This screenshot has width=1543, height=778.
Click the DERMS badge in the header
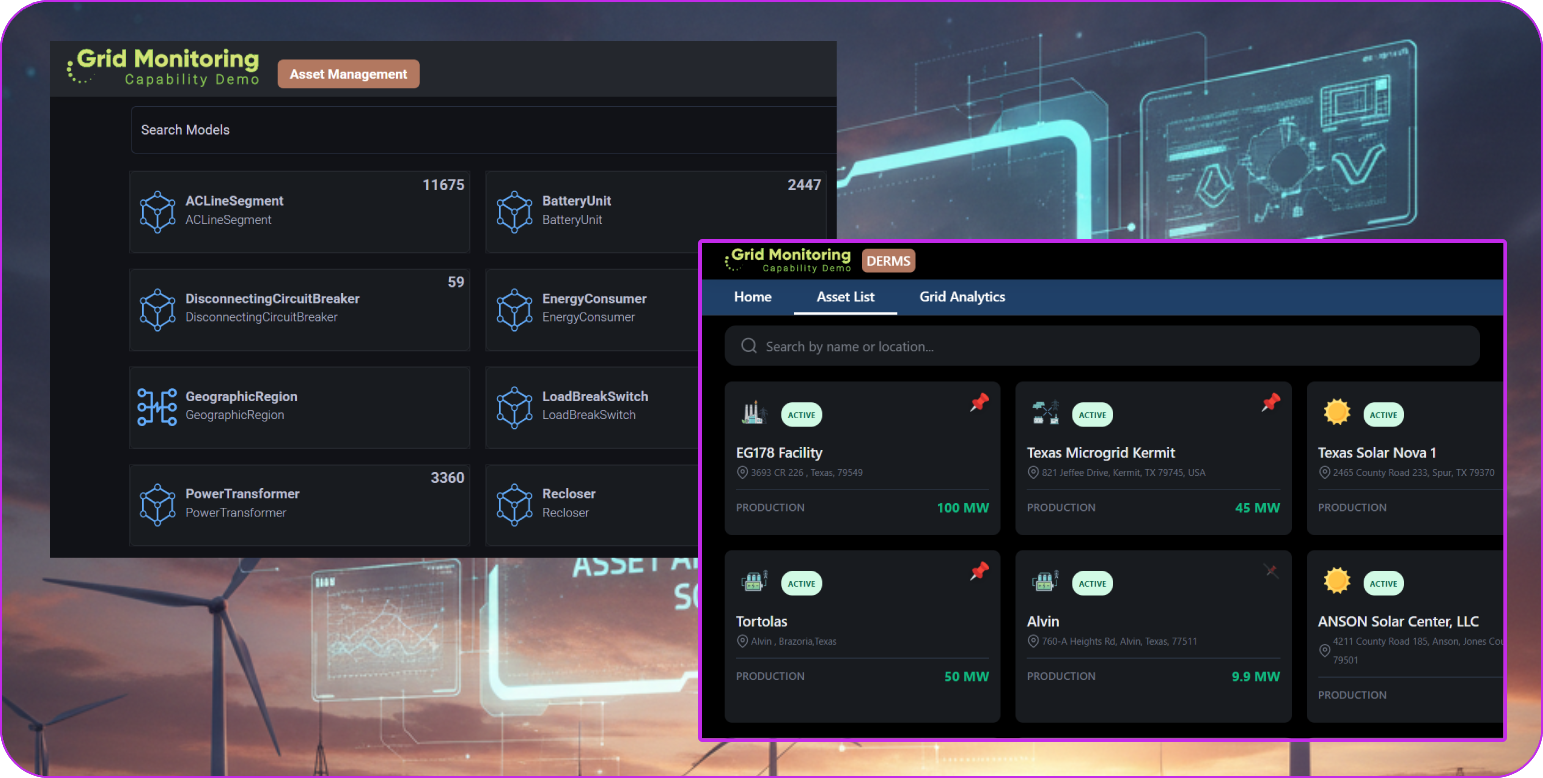pyautogui.click(x=888, y=261)
